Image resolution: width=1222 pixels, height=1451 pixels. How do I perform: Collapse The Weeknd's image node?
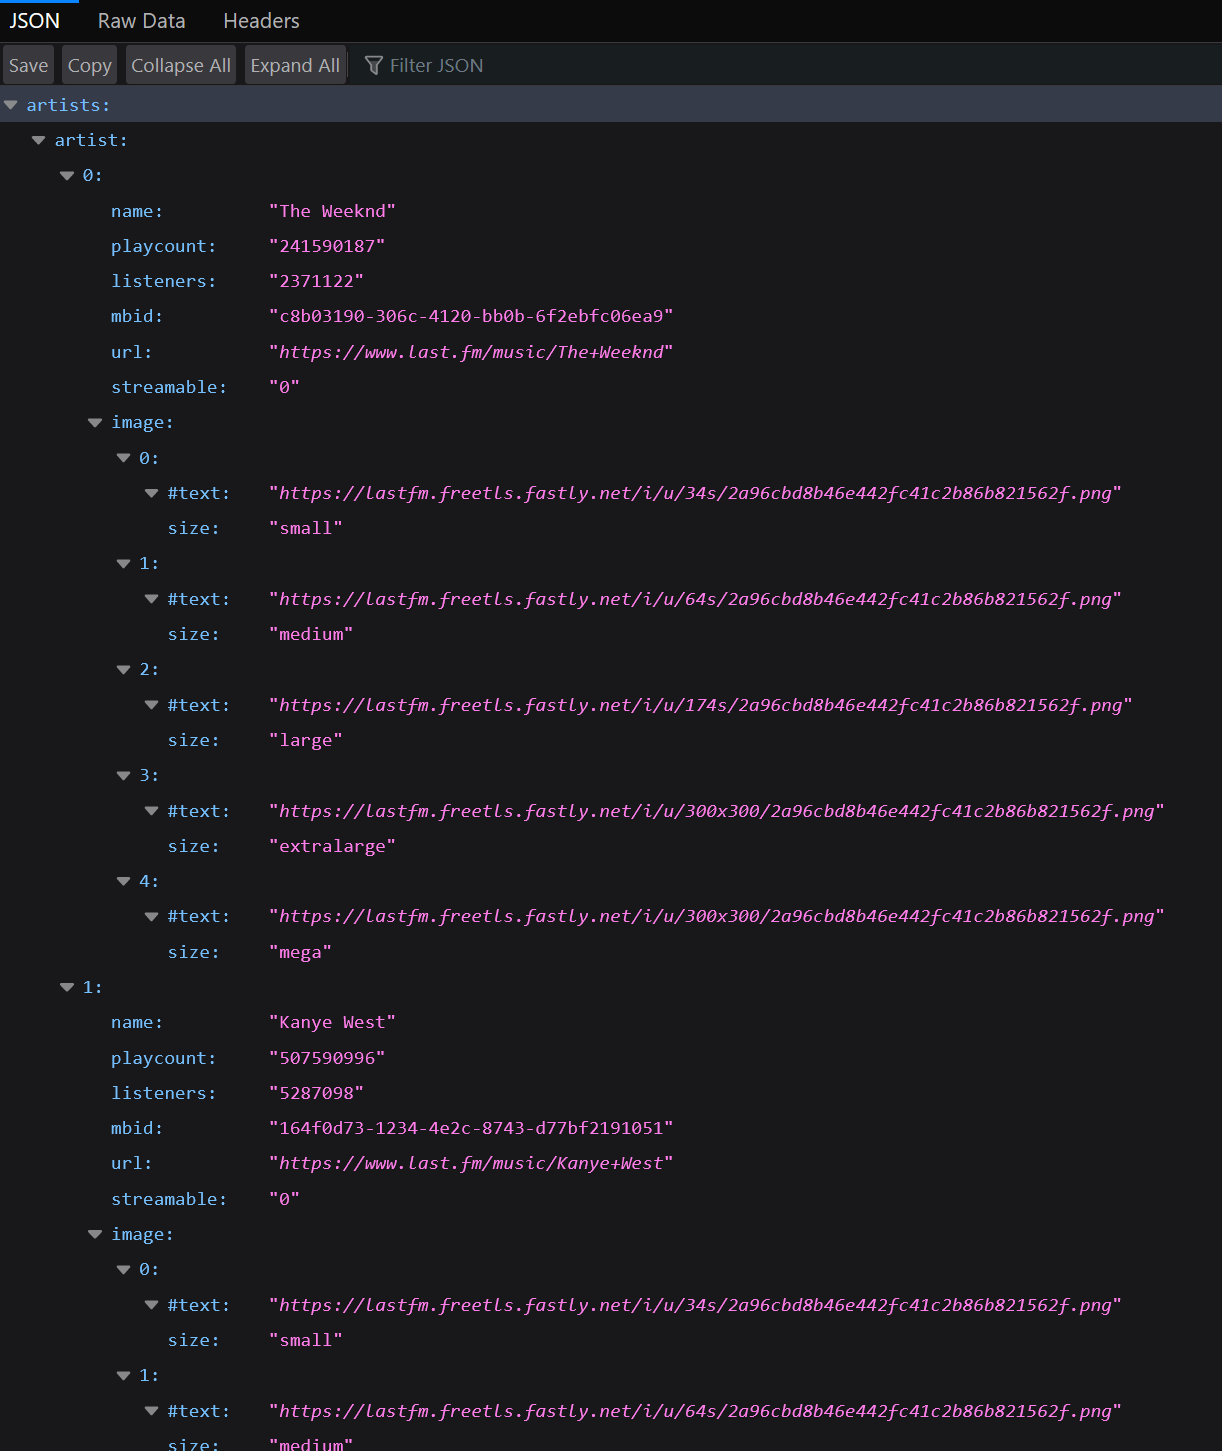(x=94, y=421)
